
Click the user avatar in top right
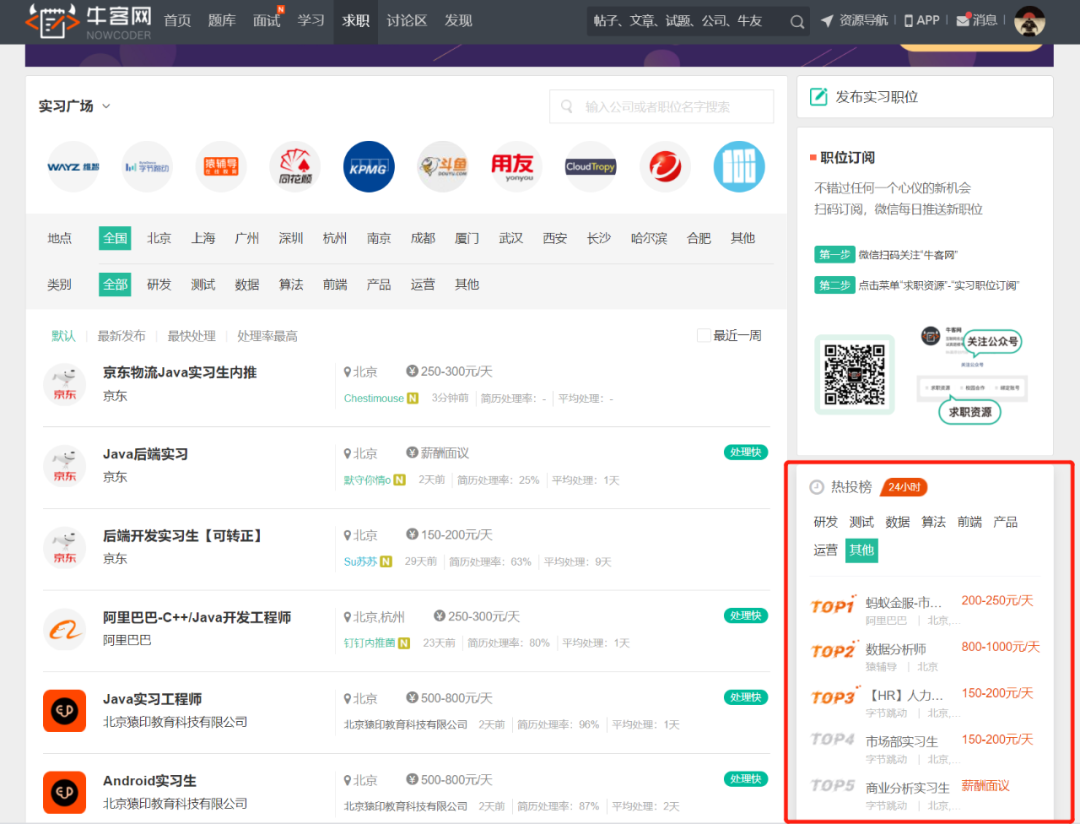[1030, 21]
